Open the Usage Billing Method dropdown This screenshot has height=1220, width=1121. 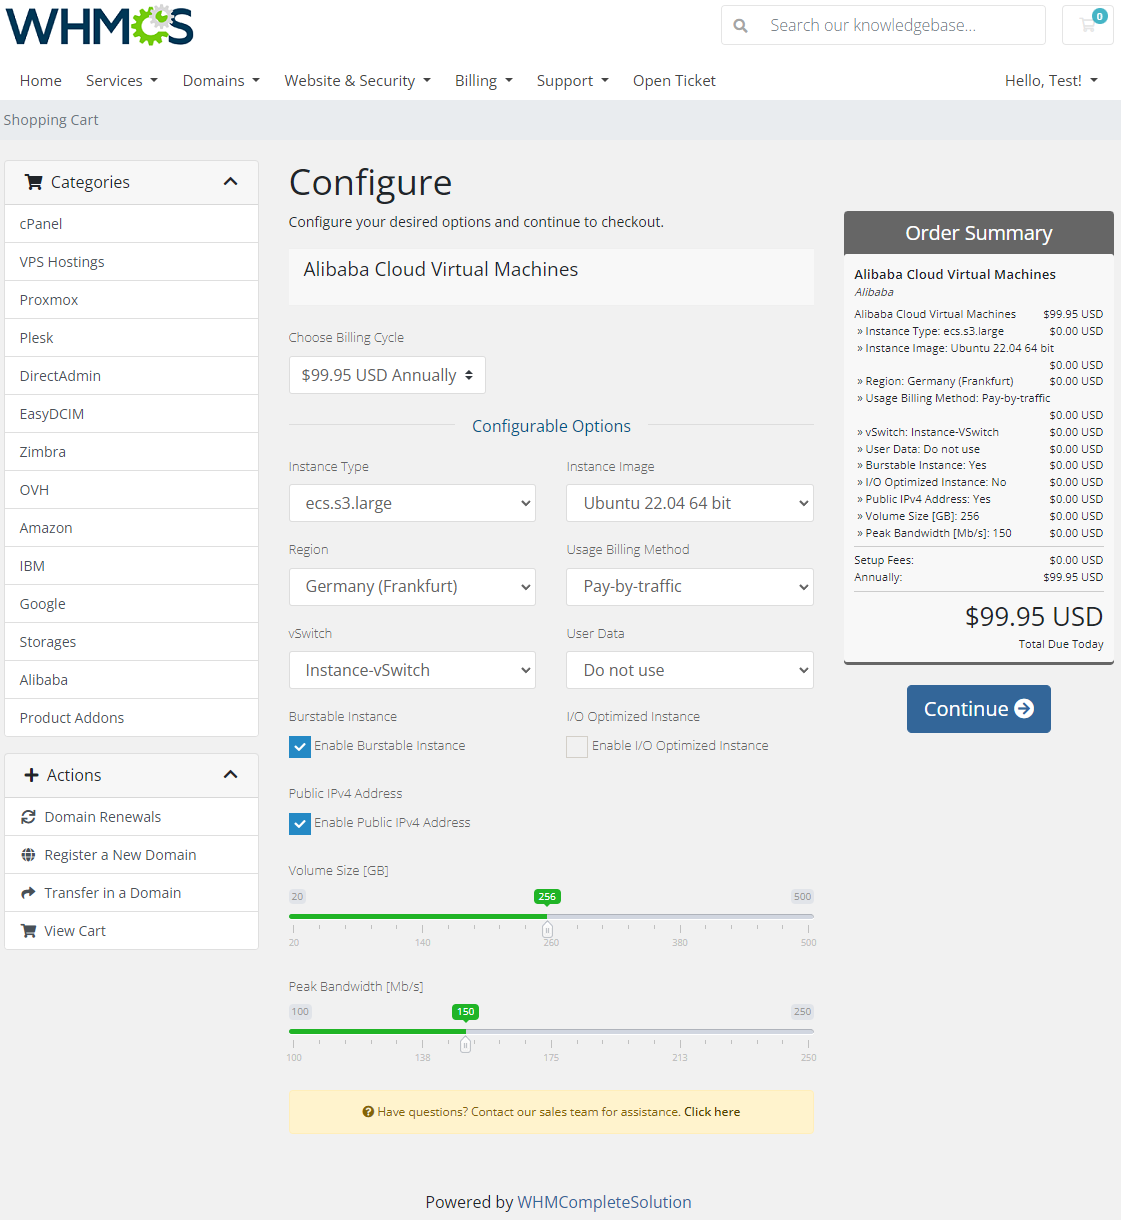coord(690,587)
